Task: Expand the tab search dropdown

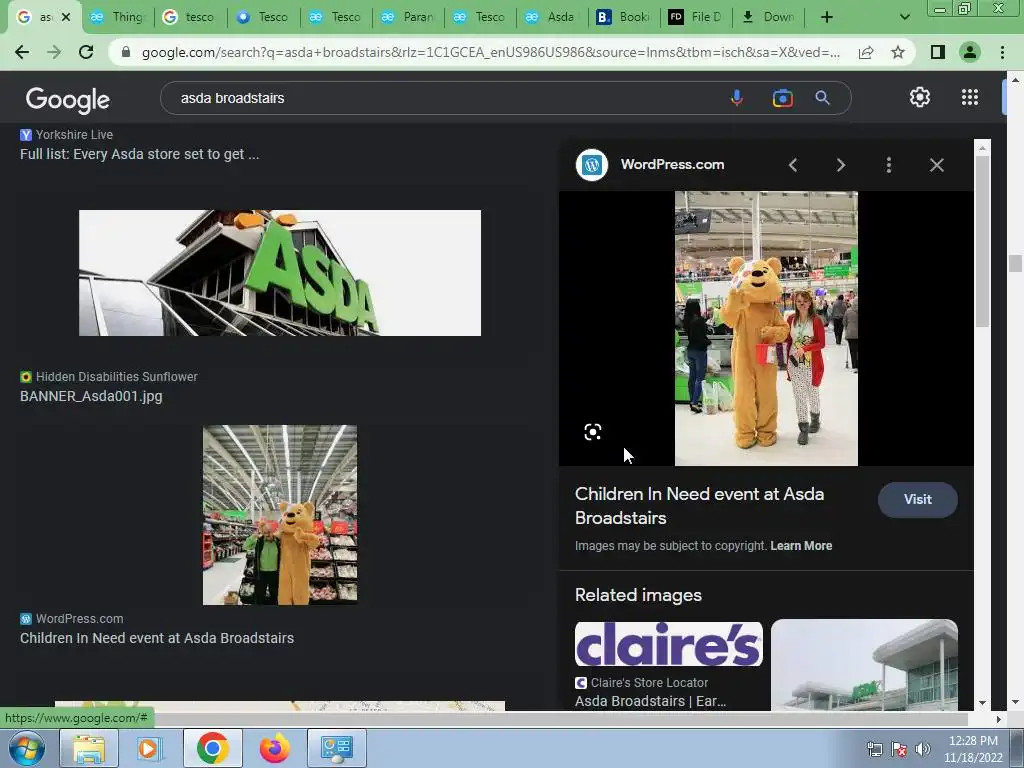Action: click(x=904, y=17)
